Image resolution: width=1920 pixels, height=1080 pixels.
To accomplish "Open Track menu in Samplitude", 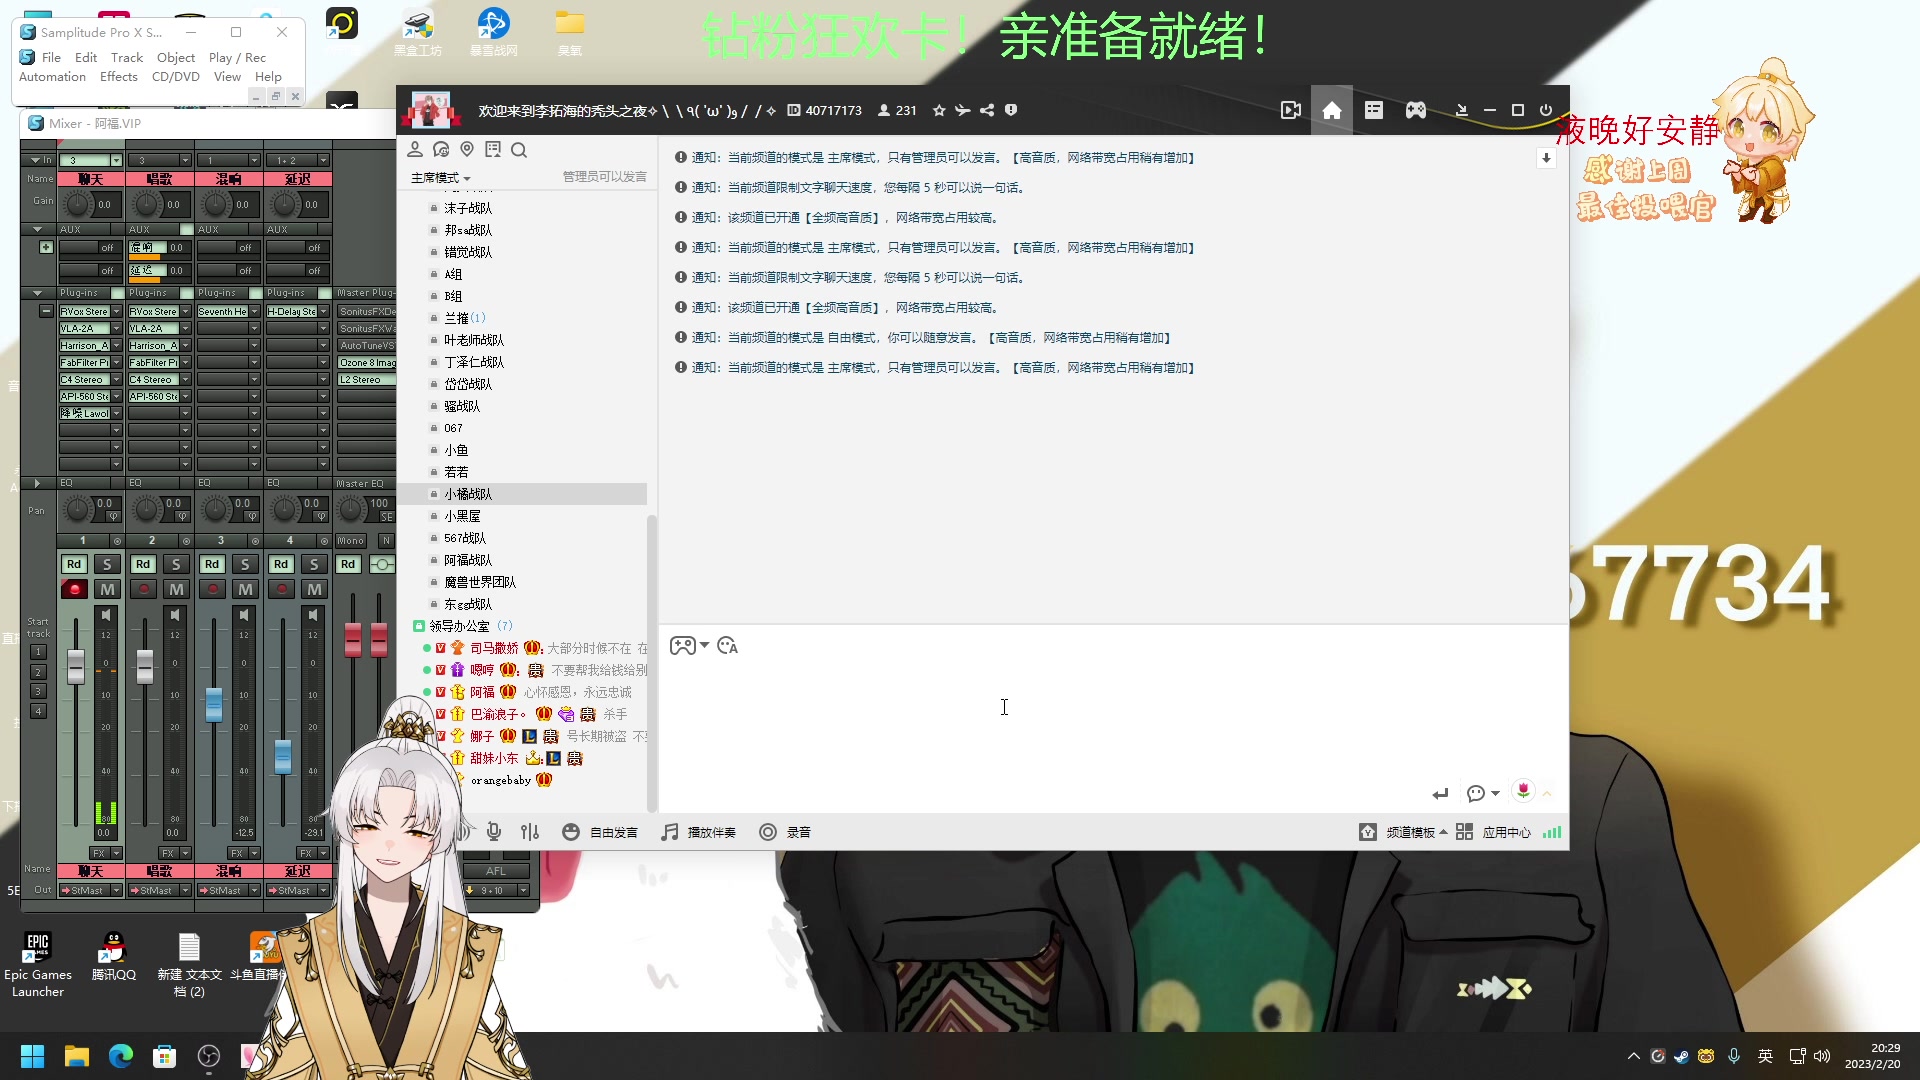I will click(127, 57).
